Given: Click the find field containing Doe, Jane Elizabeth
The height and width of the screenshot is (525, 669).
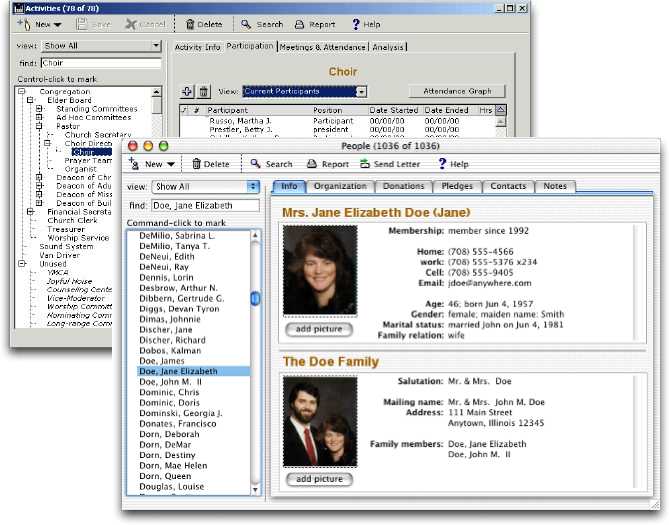Looking at the screenshot, I should (207, 205).
